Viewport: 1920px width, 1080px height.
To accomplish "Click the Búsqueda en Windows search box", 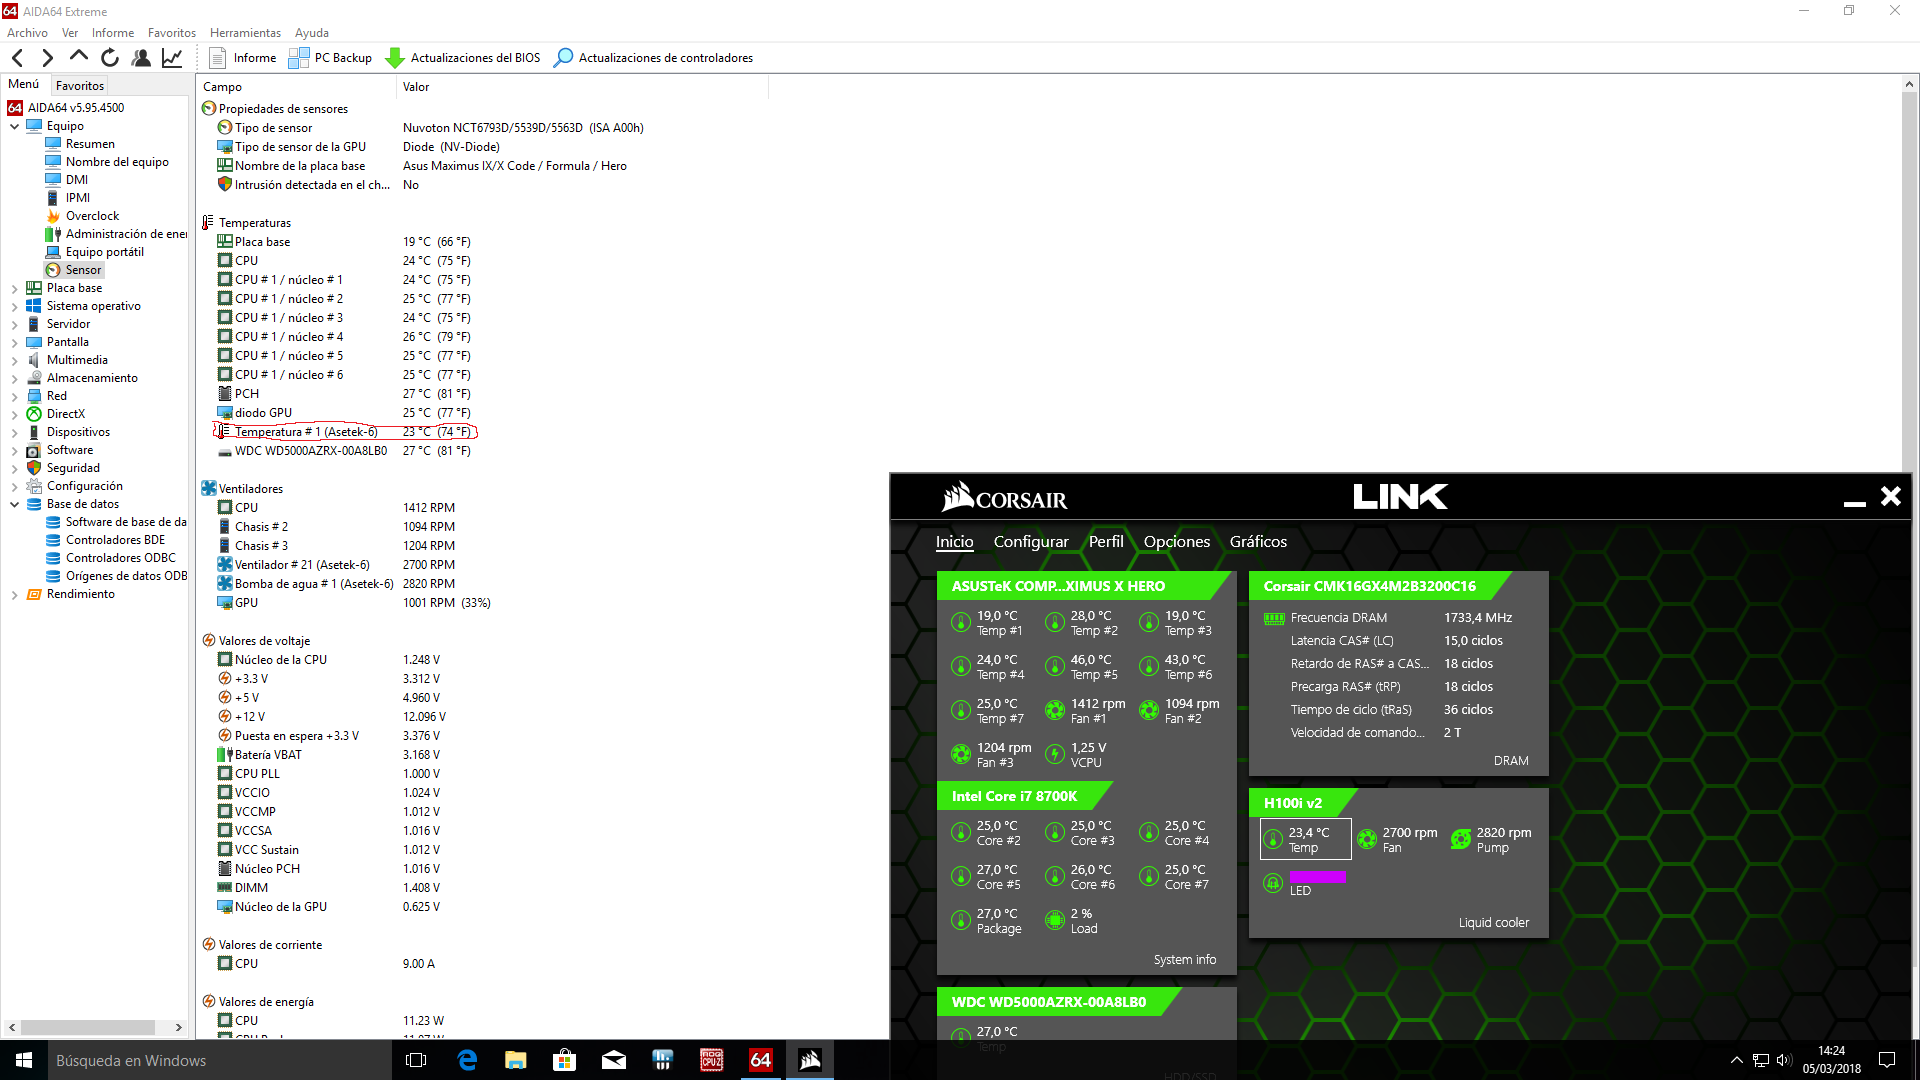I will [x=220, y=1060].
